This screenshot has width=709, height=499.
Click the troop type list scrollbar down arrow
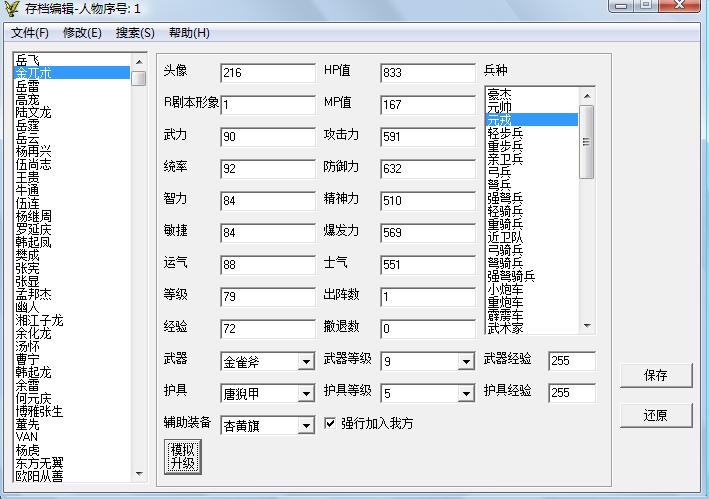coord(587,325)
